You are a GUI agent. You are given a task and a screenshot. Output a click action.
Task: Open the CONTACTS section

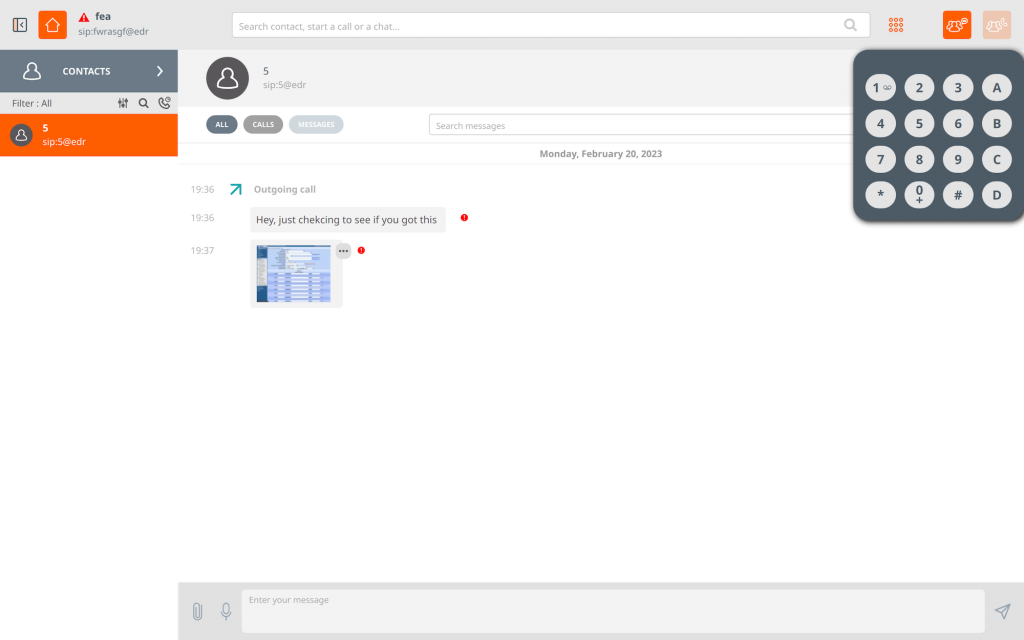[x=86, y=71]
